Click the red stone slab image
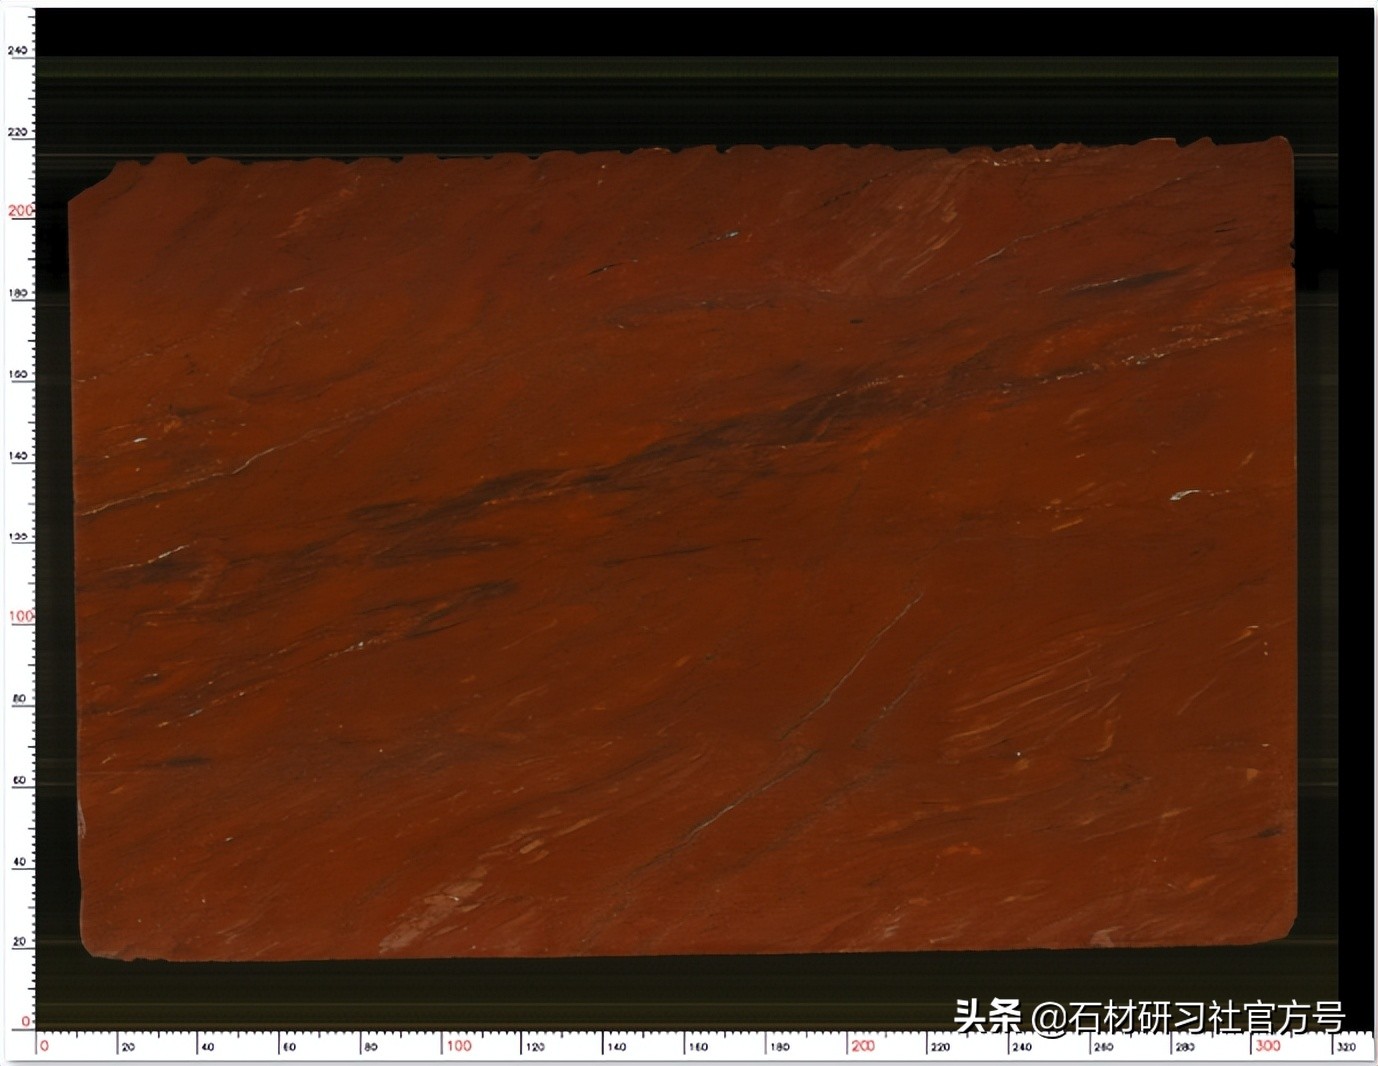This screenshot has height=1066, width=1378. tap(682, 550)
